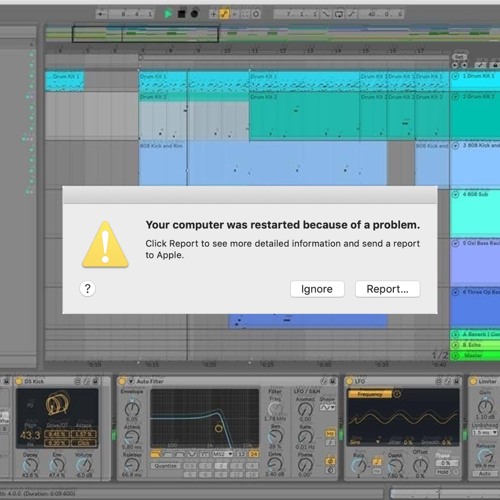Click the Frequency mapping button in LFO

pos(370,394)
